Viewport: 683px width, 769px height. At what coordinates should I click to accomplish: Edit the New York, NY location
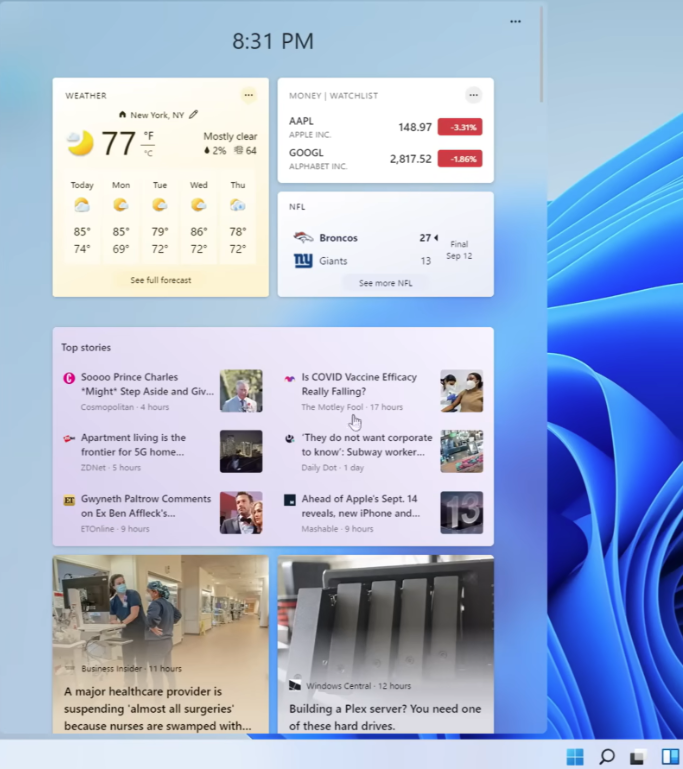coord(194,114)
